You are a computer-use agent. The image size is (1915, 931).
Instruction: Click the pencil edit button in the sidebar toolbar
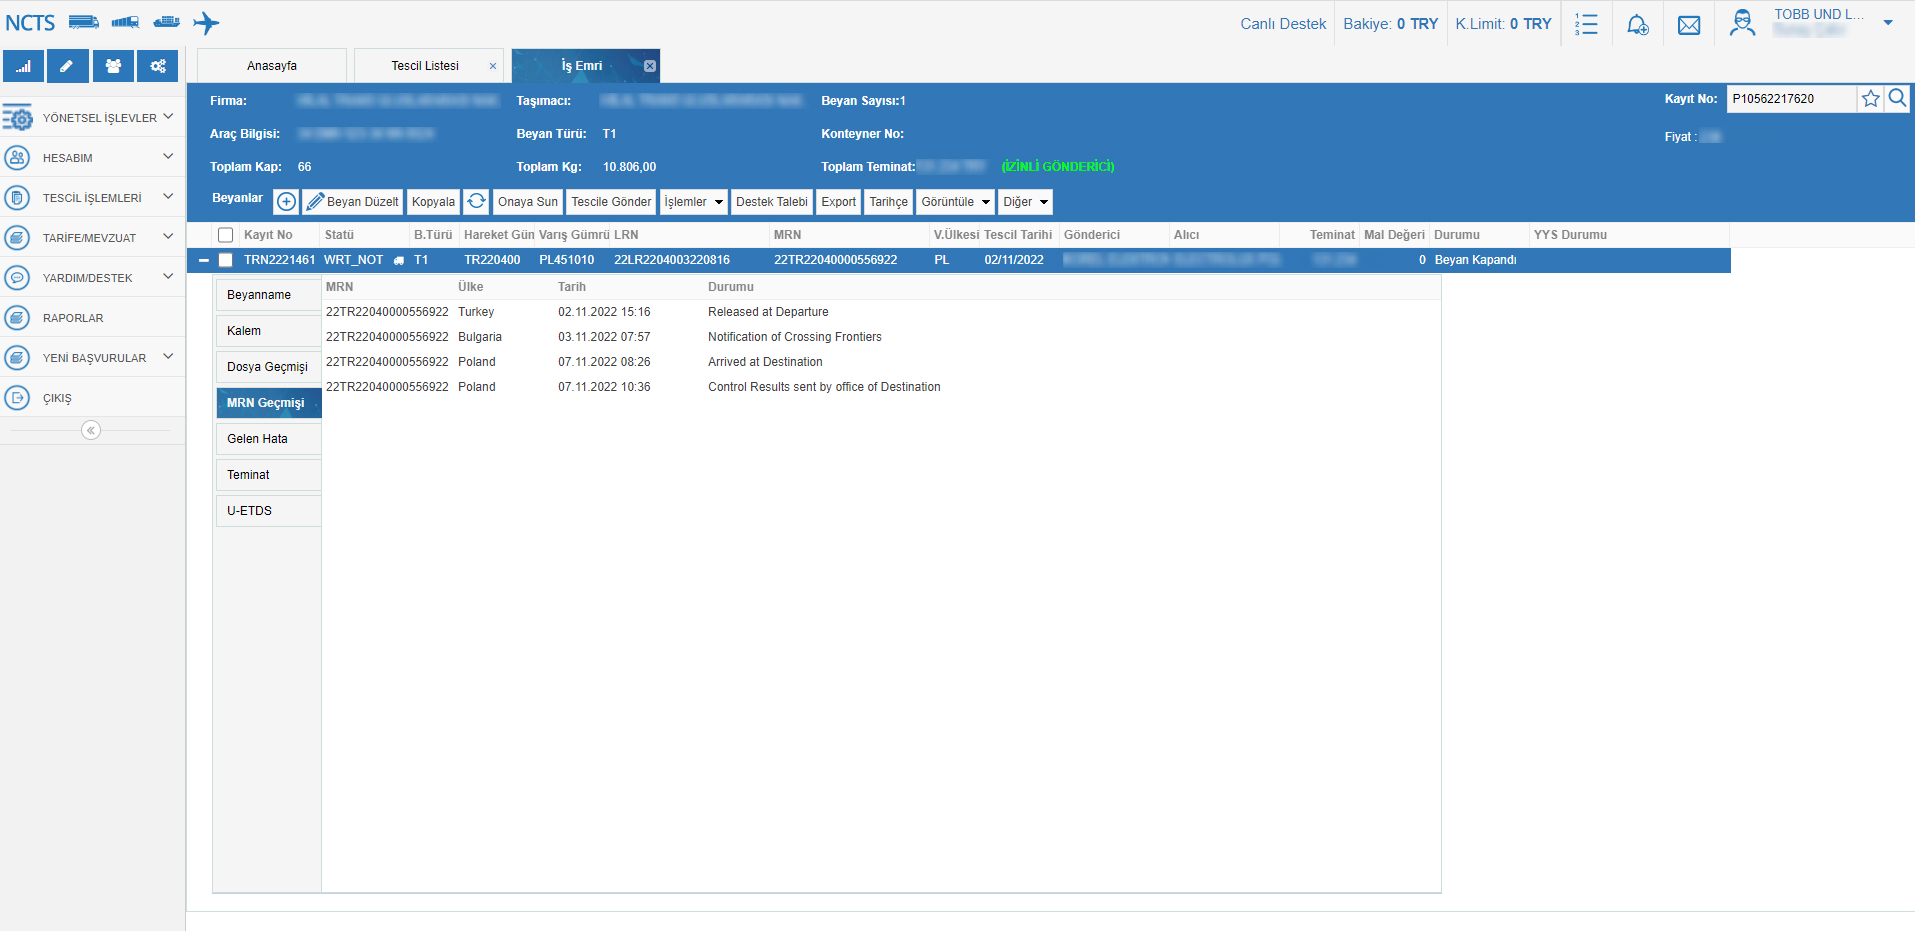pos(67,66)
